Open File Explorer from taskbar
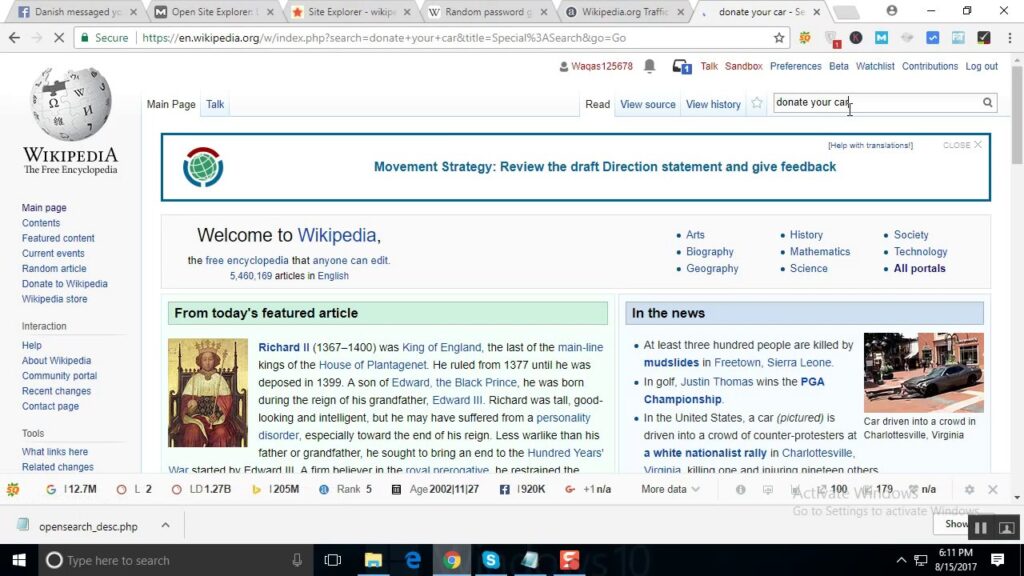This screenshot has width=1024, height=576. [373, 560]
